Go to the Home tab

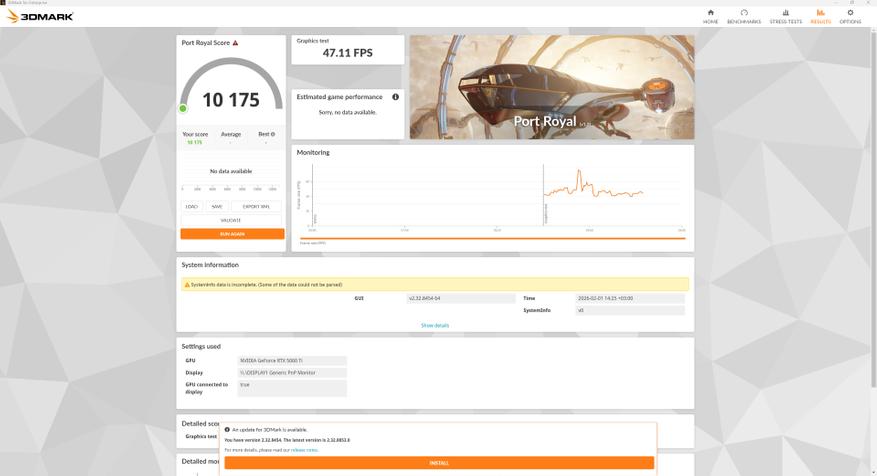(710, 16)
